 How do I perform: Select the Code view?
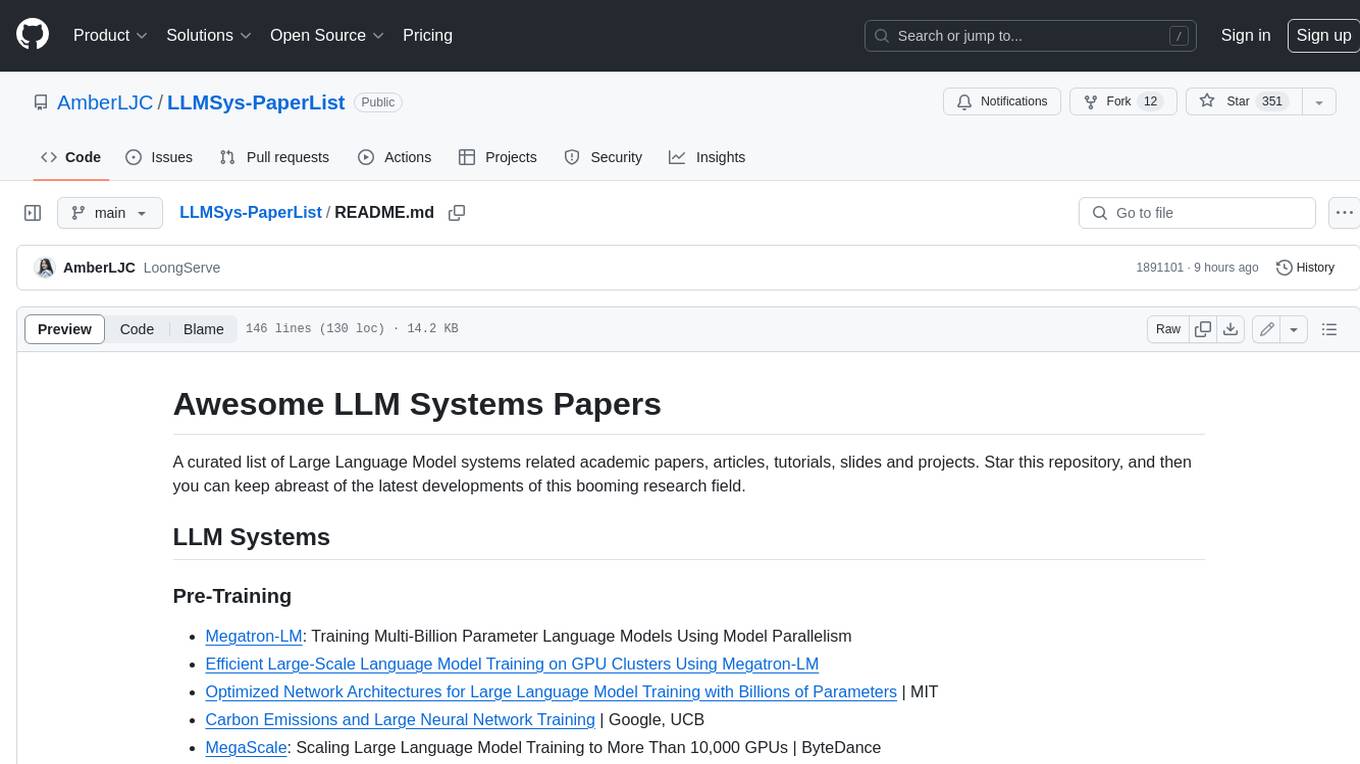[x=137, y=329]
